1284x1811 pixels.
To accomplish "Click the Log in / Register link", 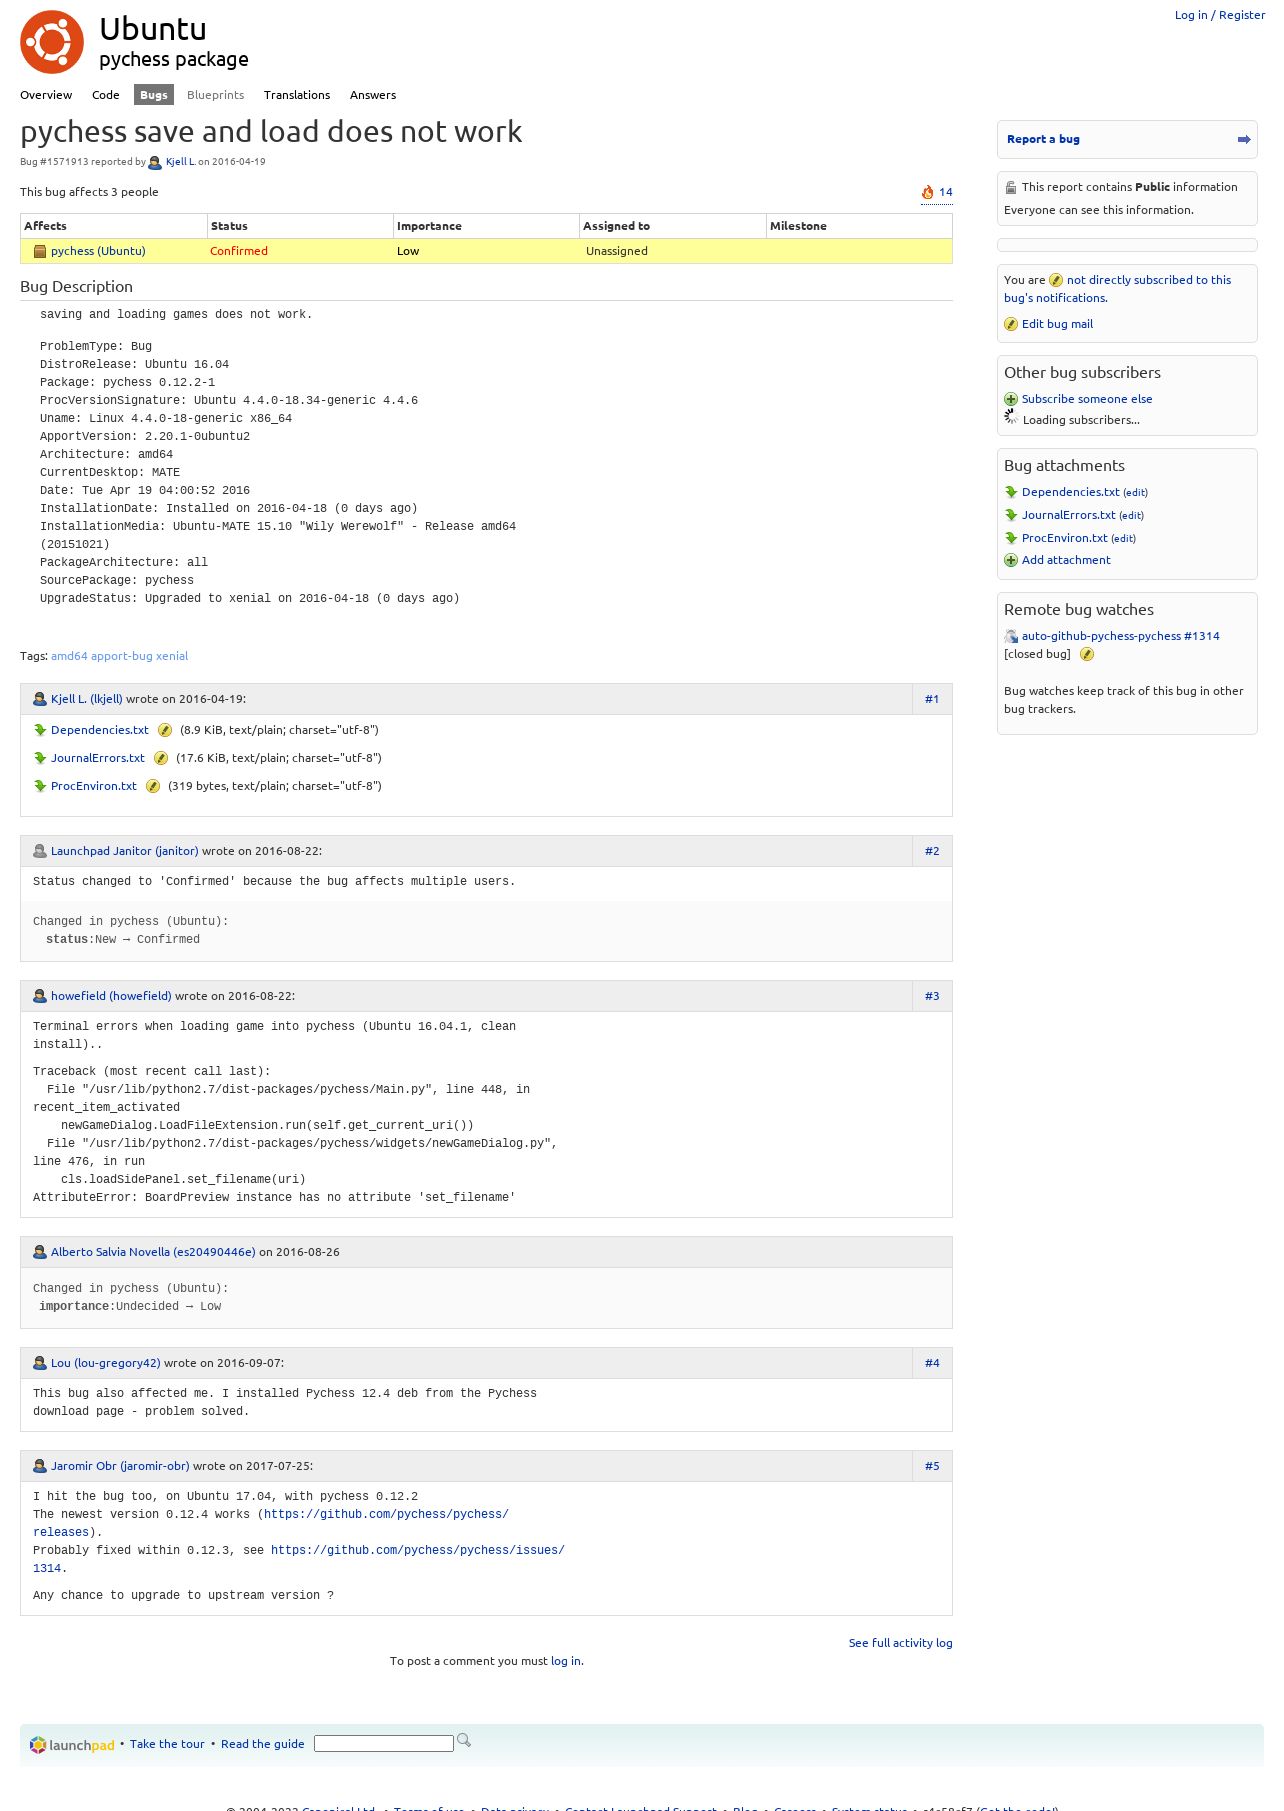I will click(1220, 15).
